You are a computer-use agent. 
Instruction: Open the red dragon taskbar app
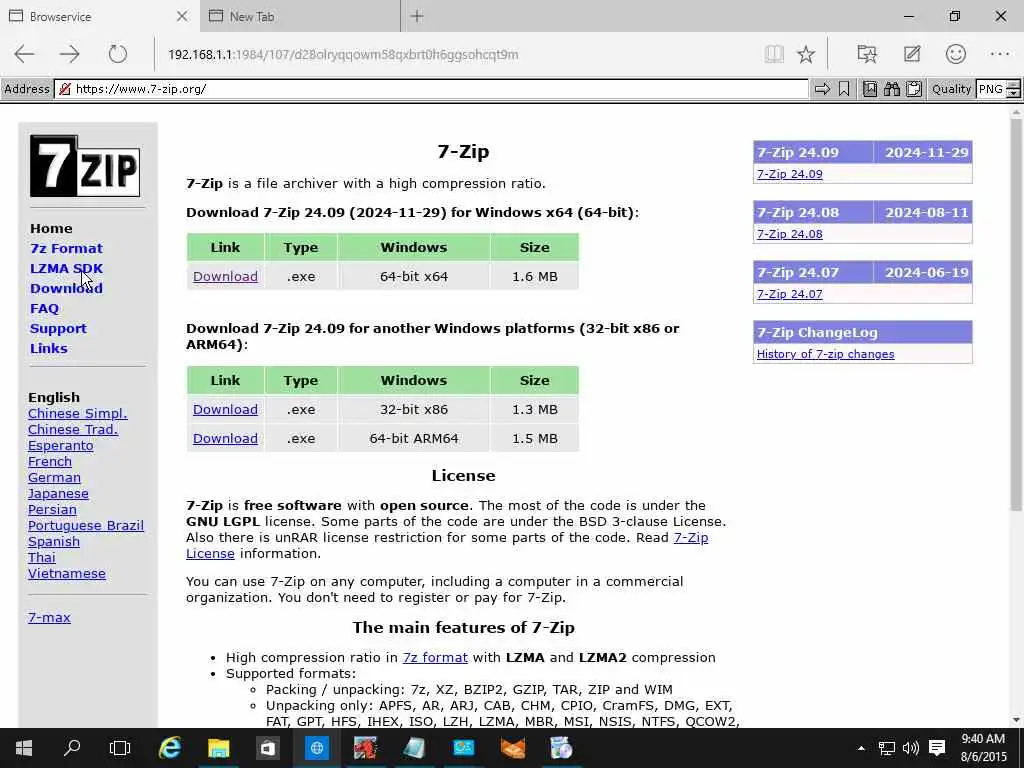(366, 748)
